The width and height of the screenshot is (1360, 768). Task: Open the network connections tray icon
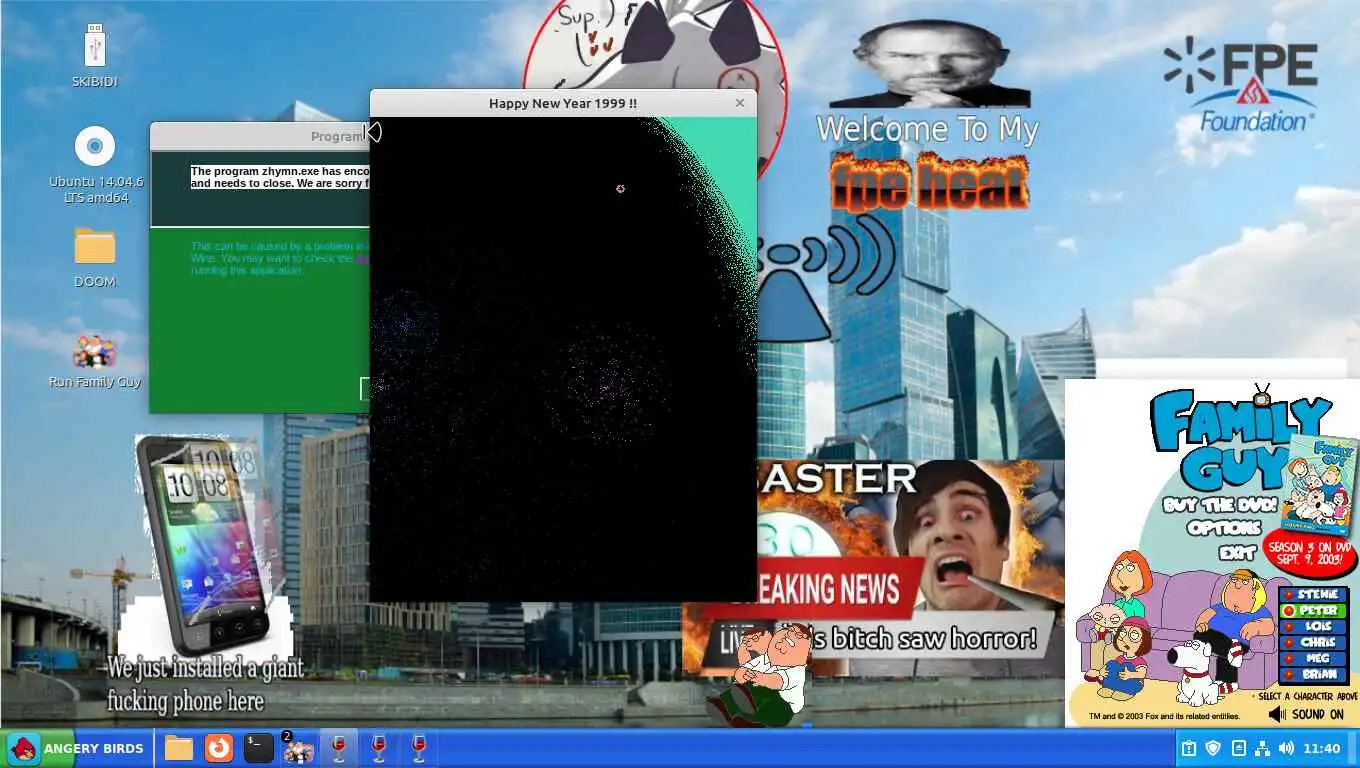(x=1262, y=748)
